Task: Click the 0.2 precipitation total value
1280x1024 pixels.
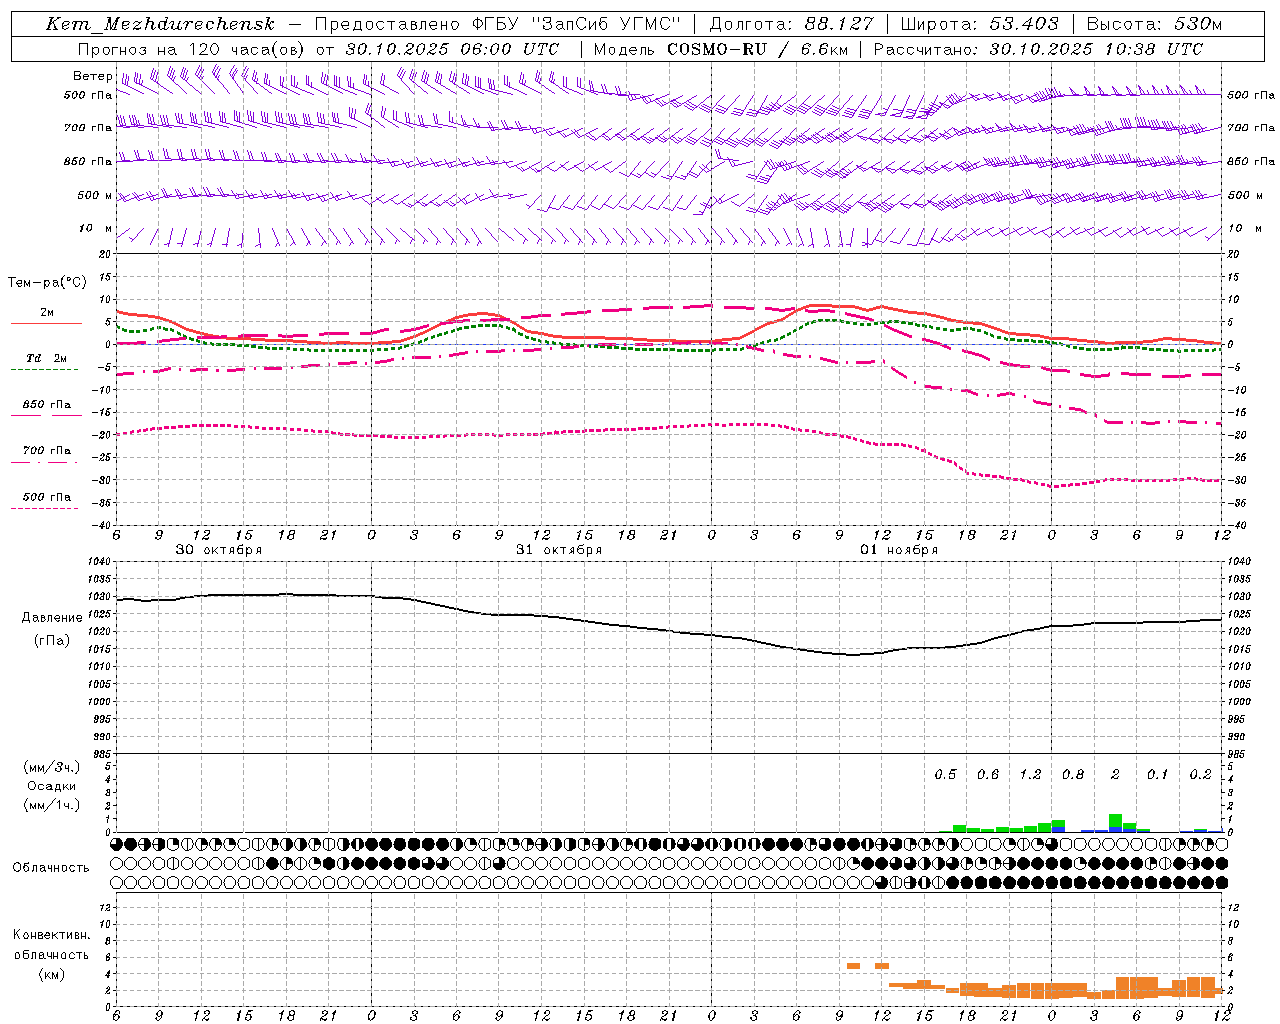Action: 1201,775
